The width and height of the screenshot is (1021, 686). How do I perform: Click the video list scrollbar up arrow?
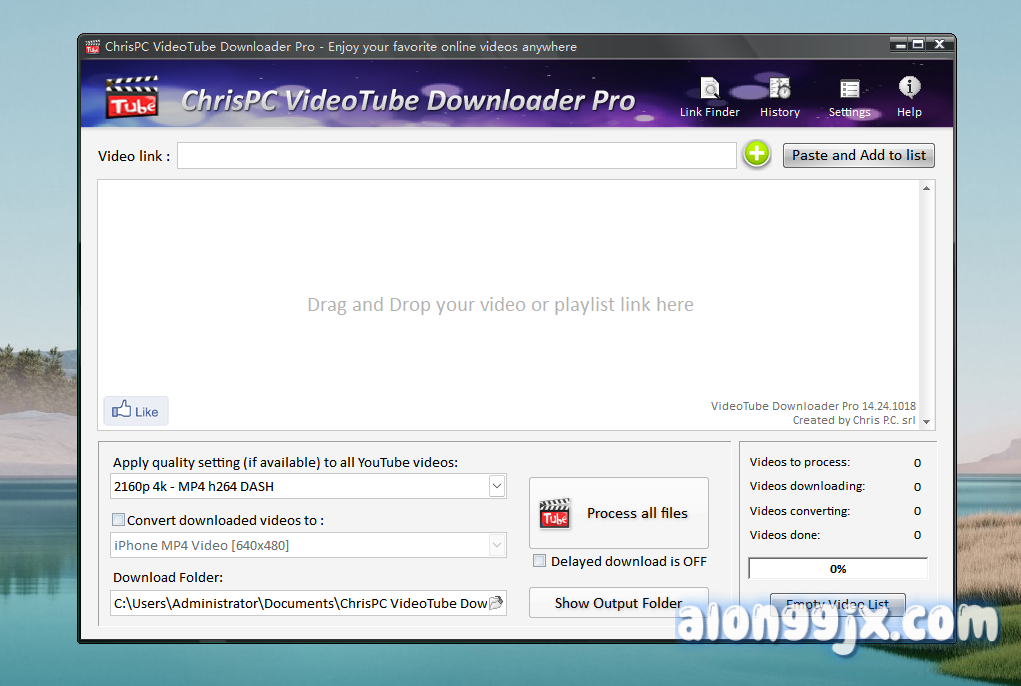(x=927, y=188)
